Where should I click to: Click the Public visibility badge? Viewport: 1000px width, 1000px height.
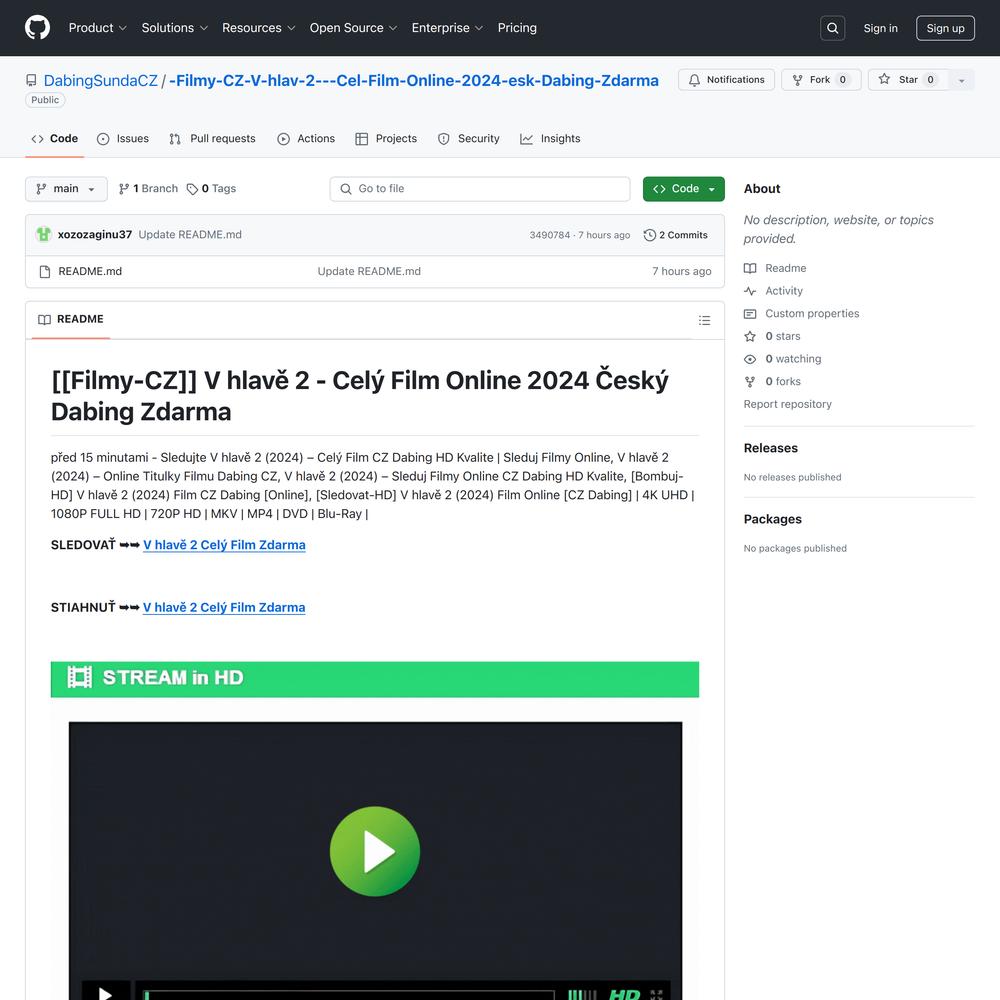[45, 100]
